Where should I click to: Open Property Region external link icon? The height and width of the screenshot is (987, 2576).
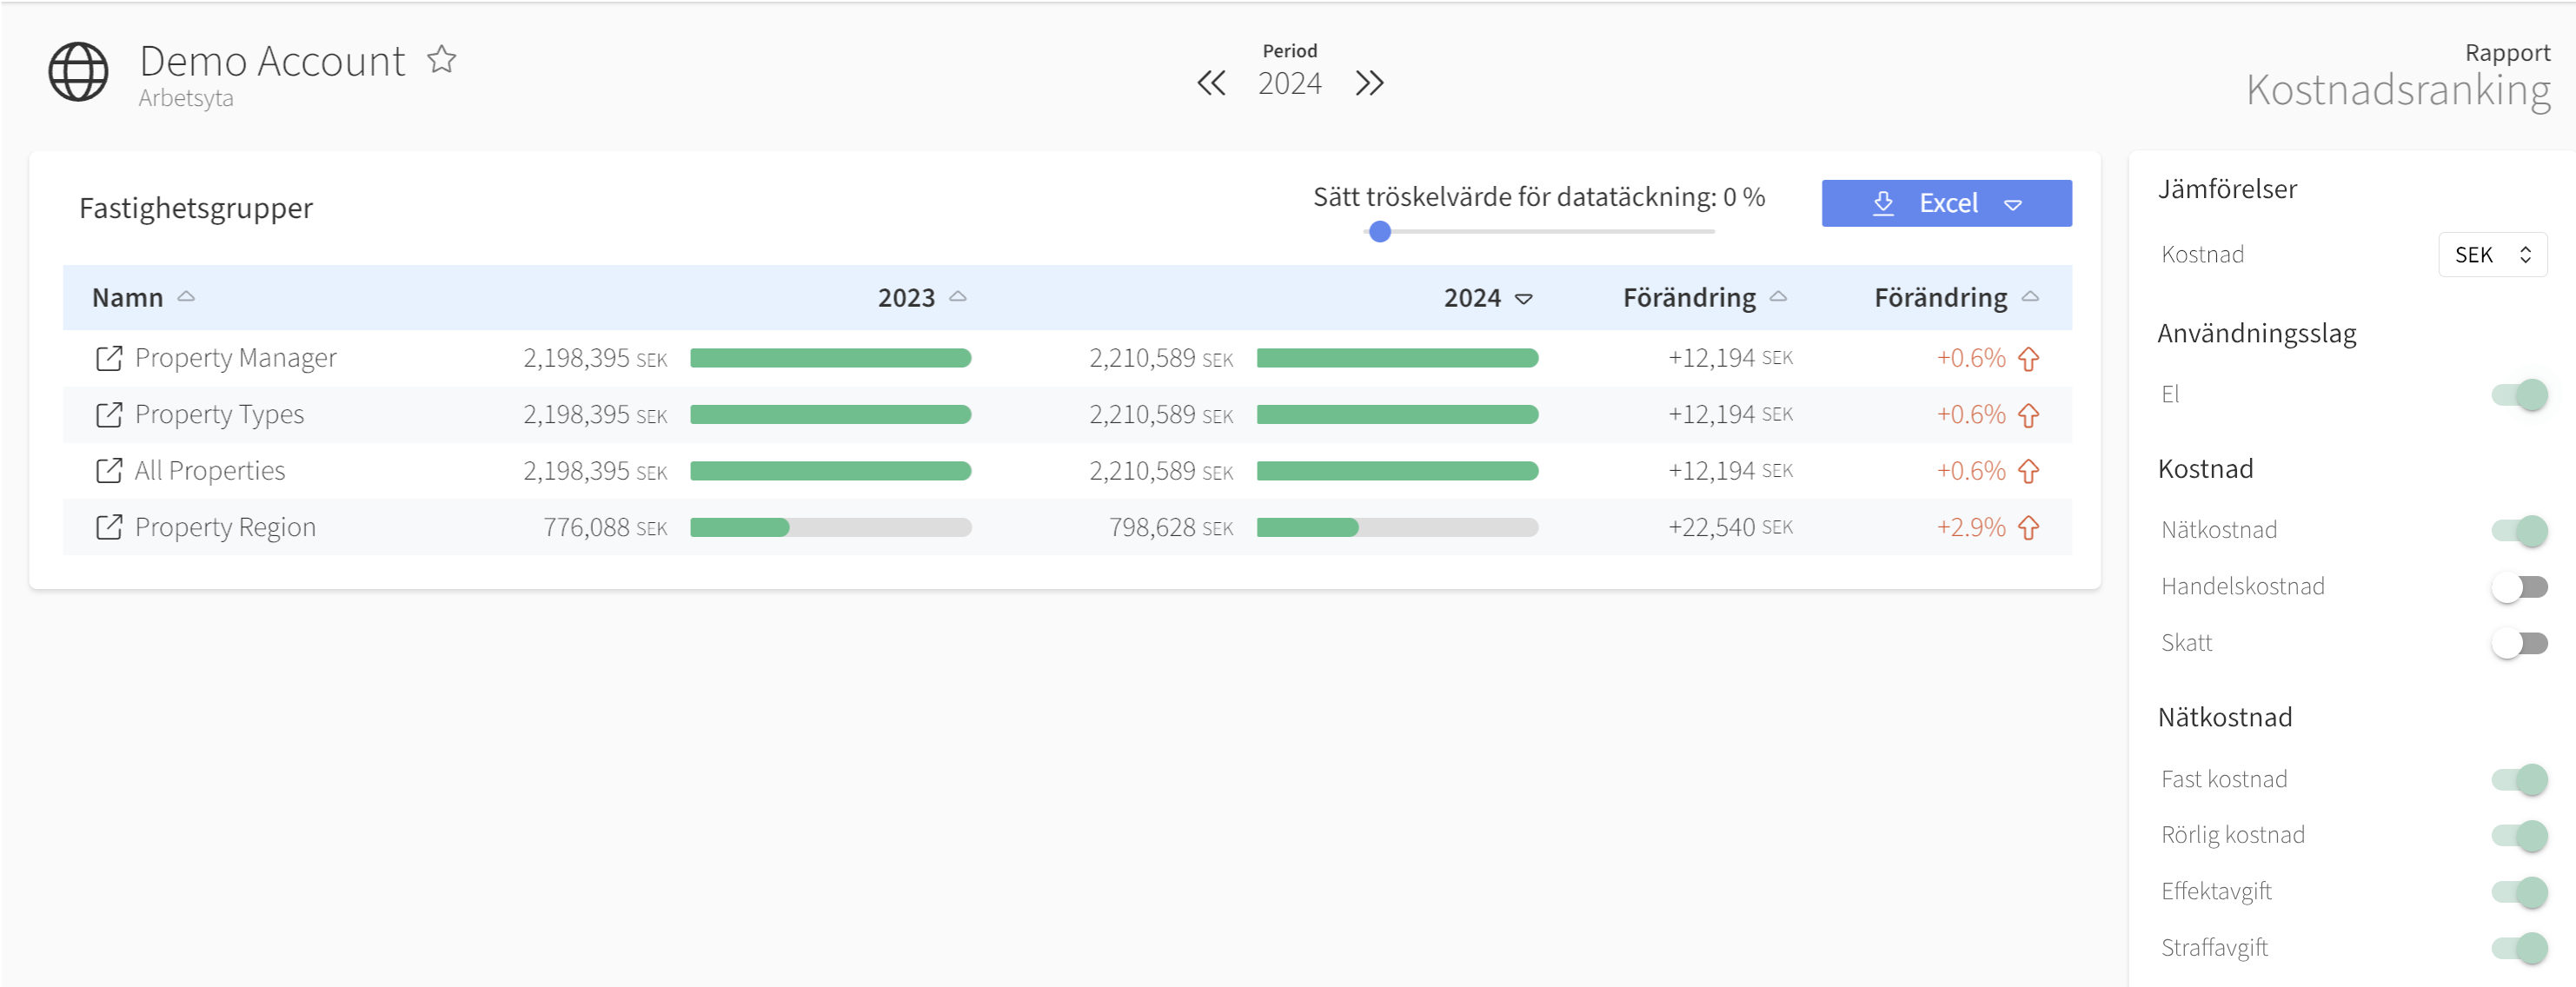109,527
